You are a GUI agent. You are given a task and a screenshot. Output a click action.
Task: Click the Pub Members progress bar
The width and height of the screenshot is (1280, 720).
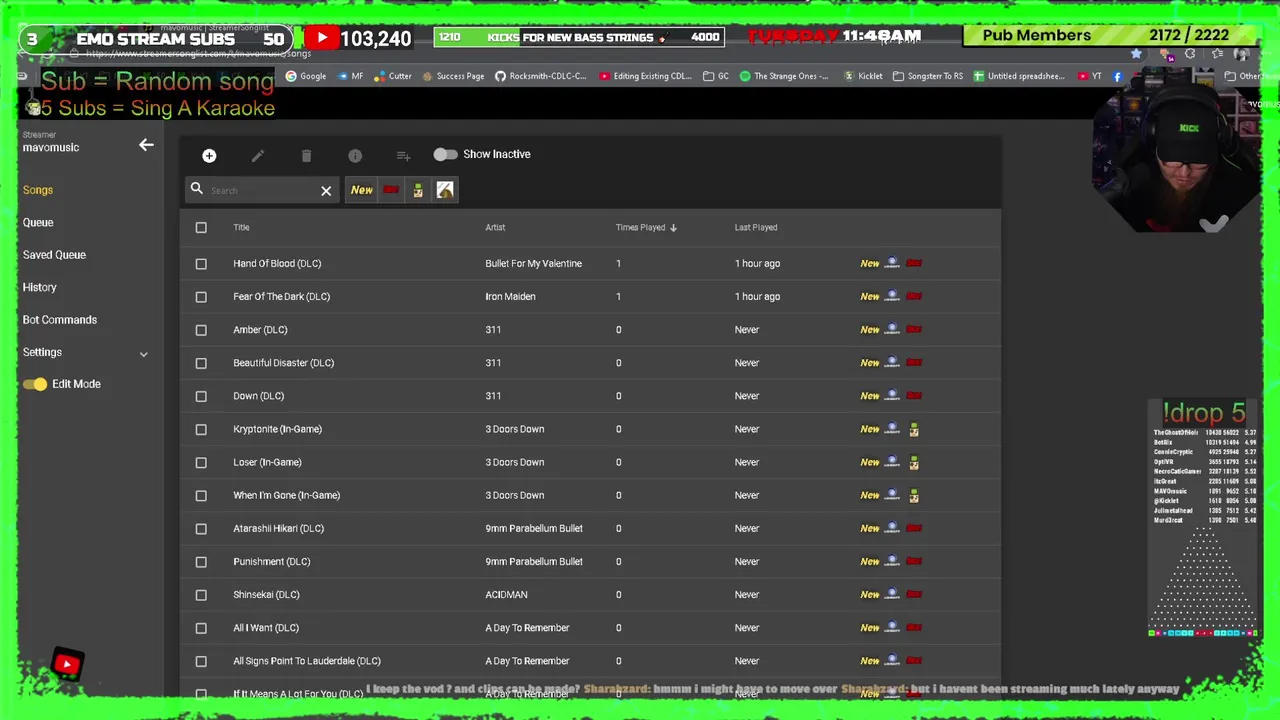[1110, 35]
